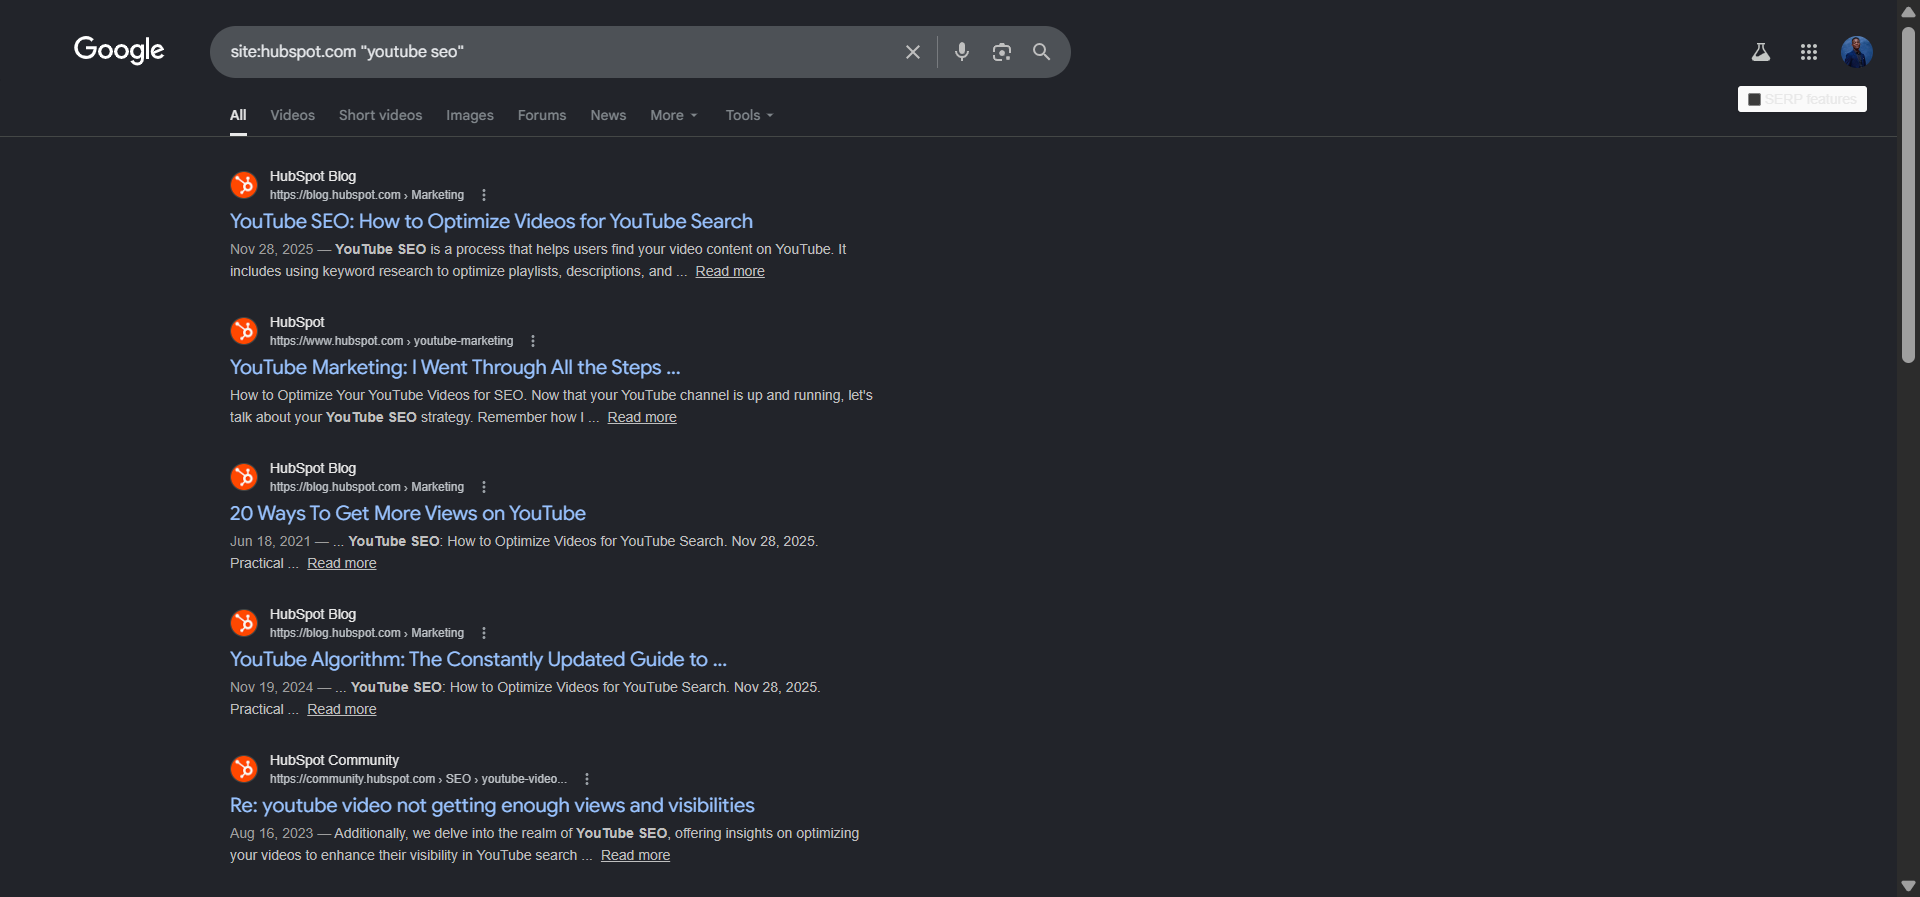Open Google apps grid
The width and height of the screenshot is (1920, 897).
1809,52
